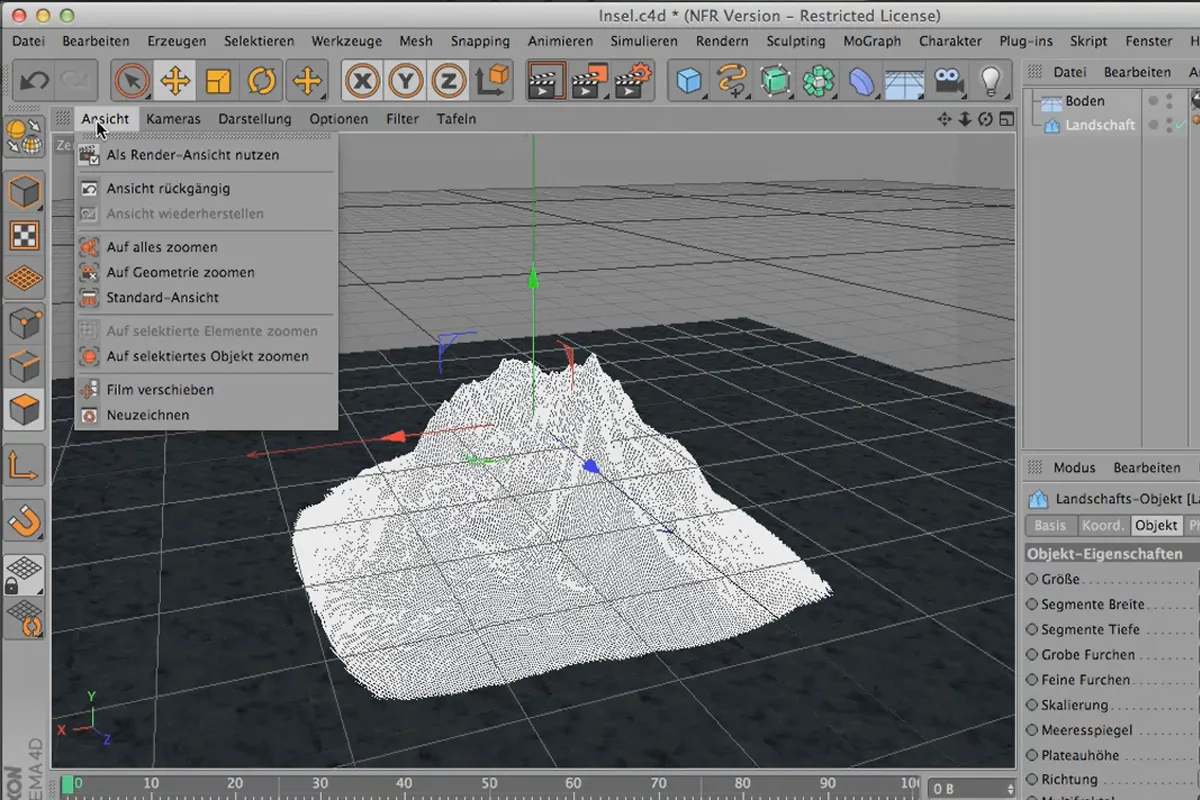
Task: Activate the Scale tool
Action: 219,81
